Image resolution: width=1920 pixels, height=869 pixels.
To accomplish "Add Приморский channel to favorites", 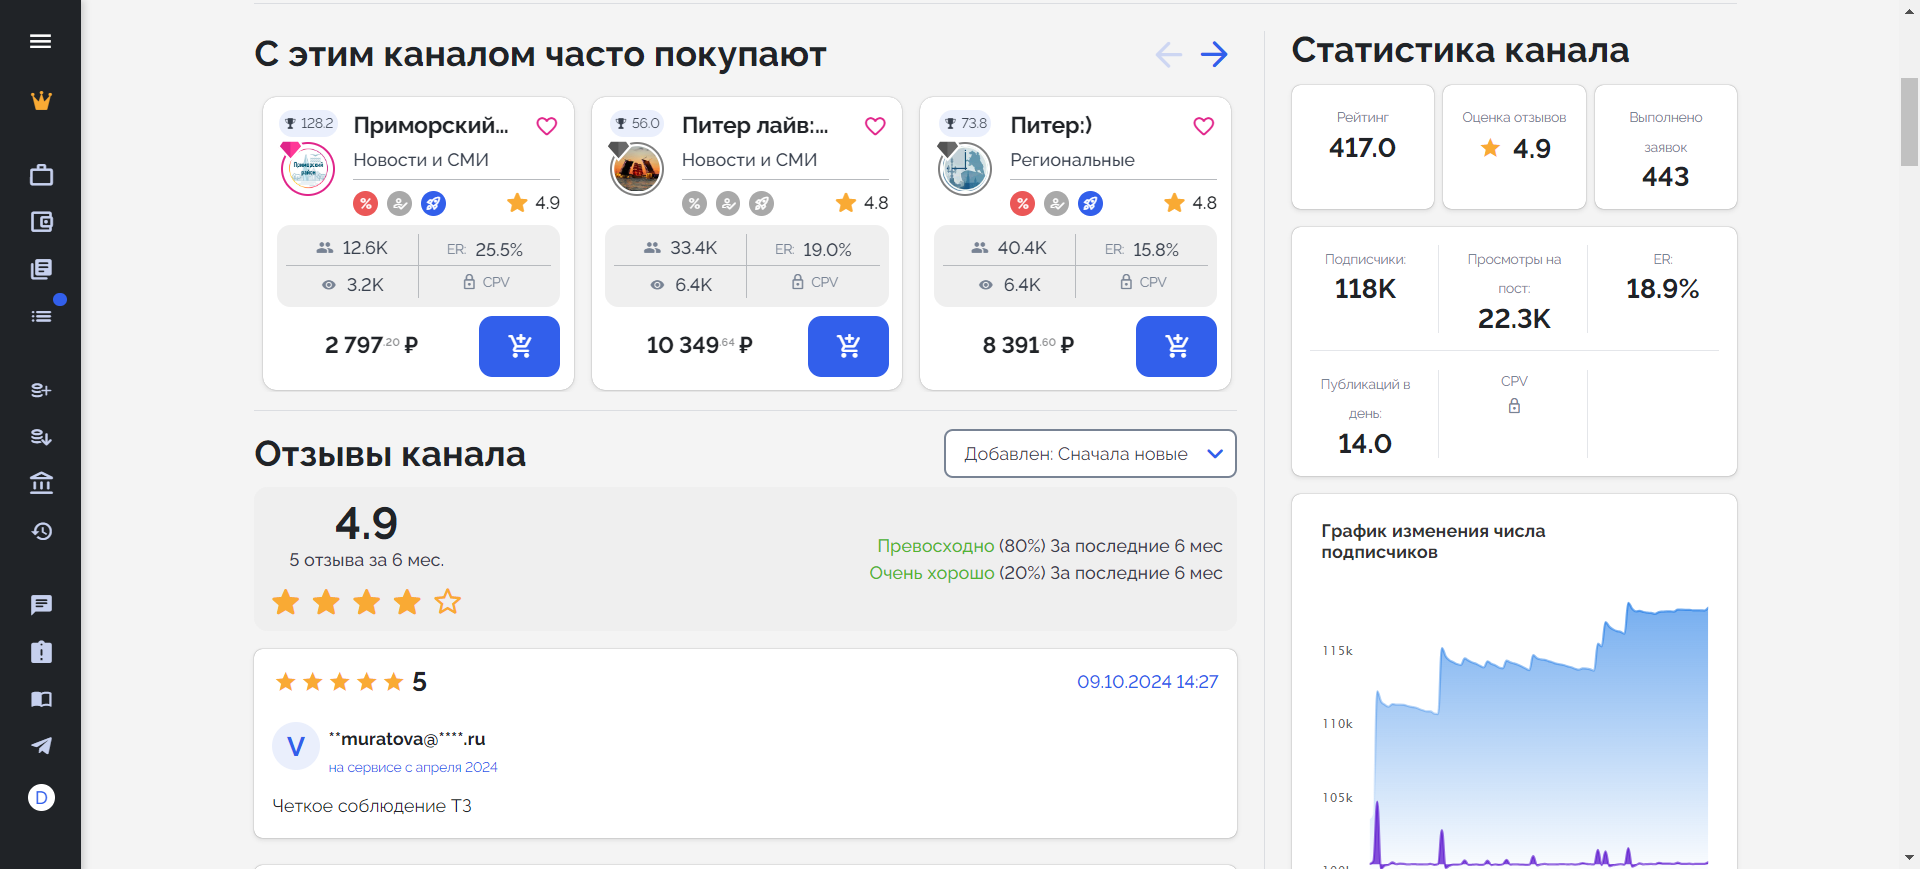I will (546, 126).
